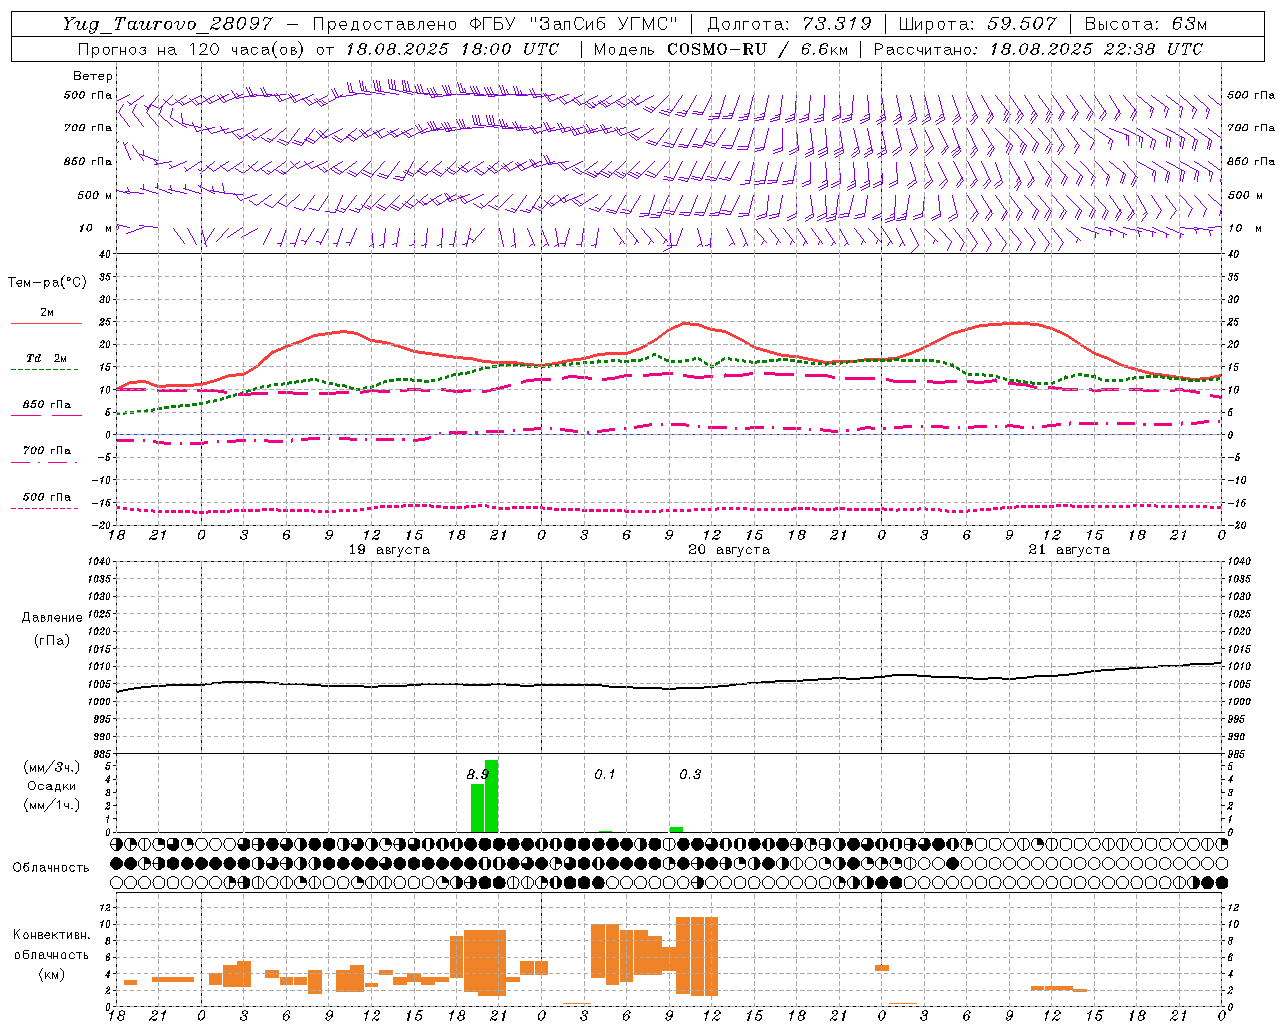Click the Осадки panel label

click(52, 786)
